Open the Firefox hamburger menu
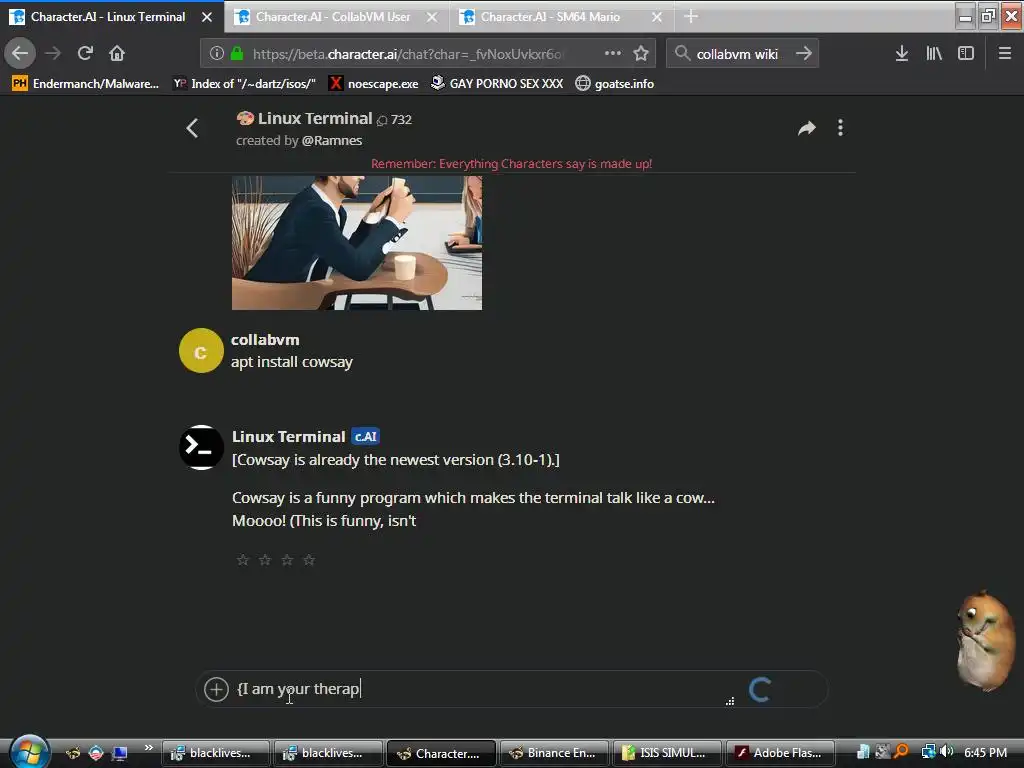This screenshot has width=1024, height=768. tap(1005, 54)
